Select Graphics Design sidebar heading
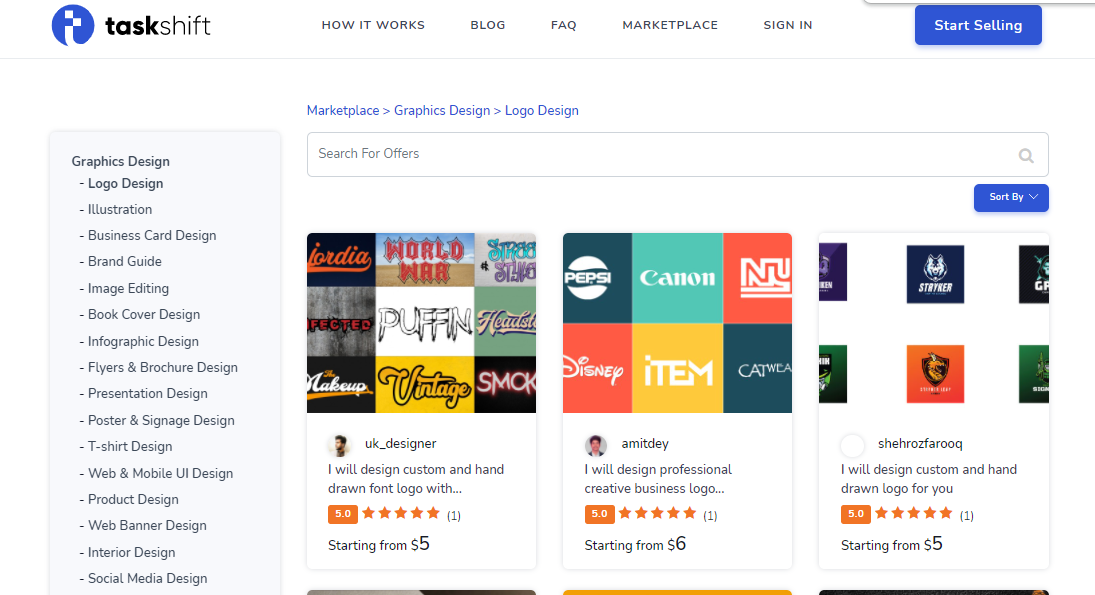 120,161
